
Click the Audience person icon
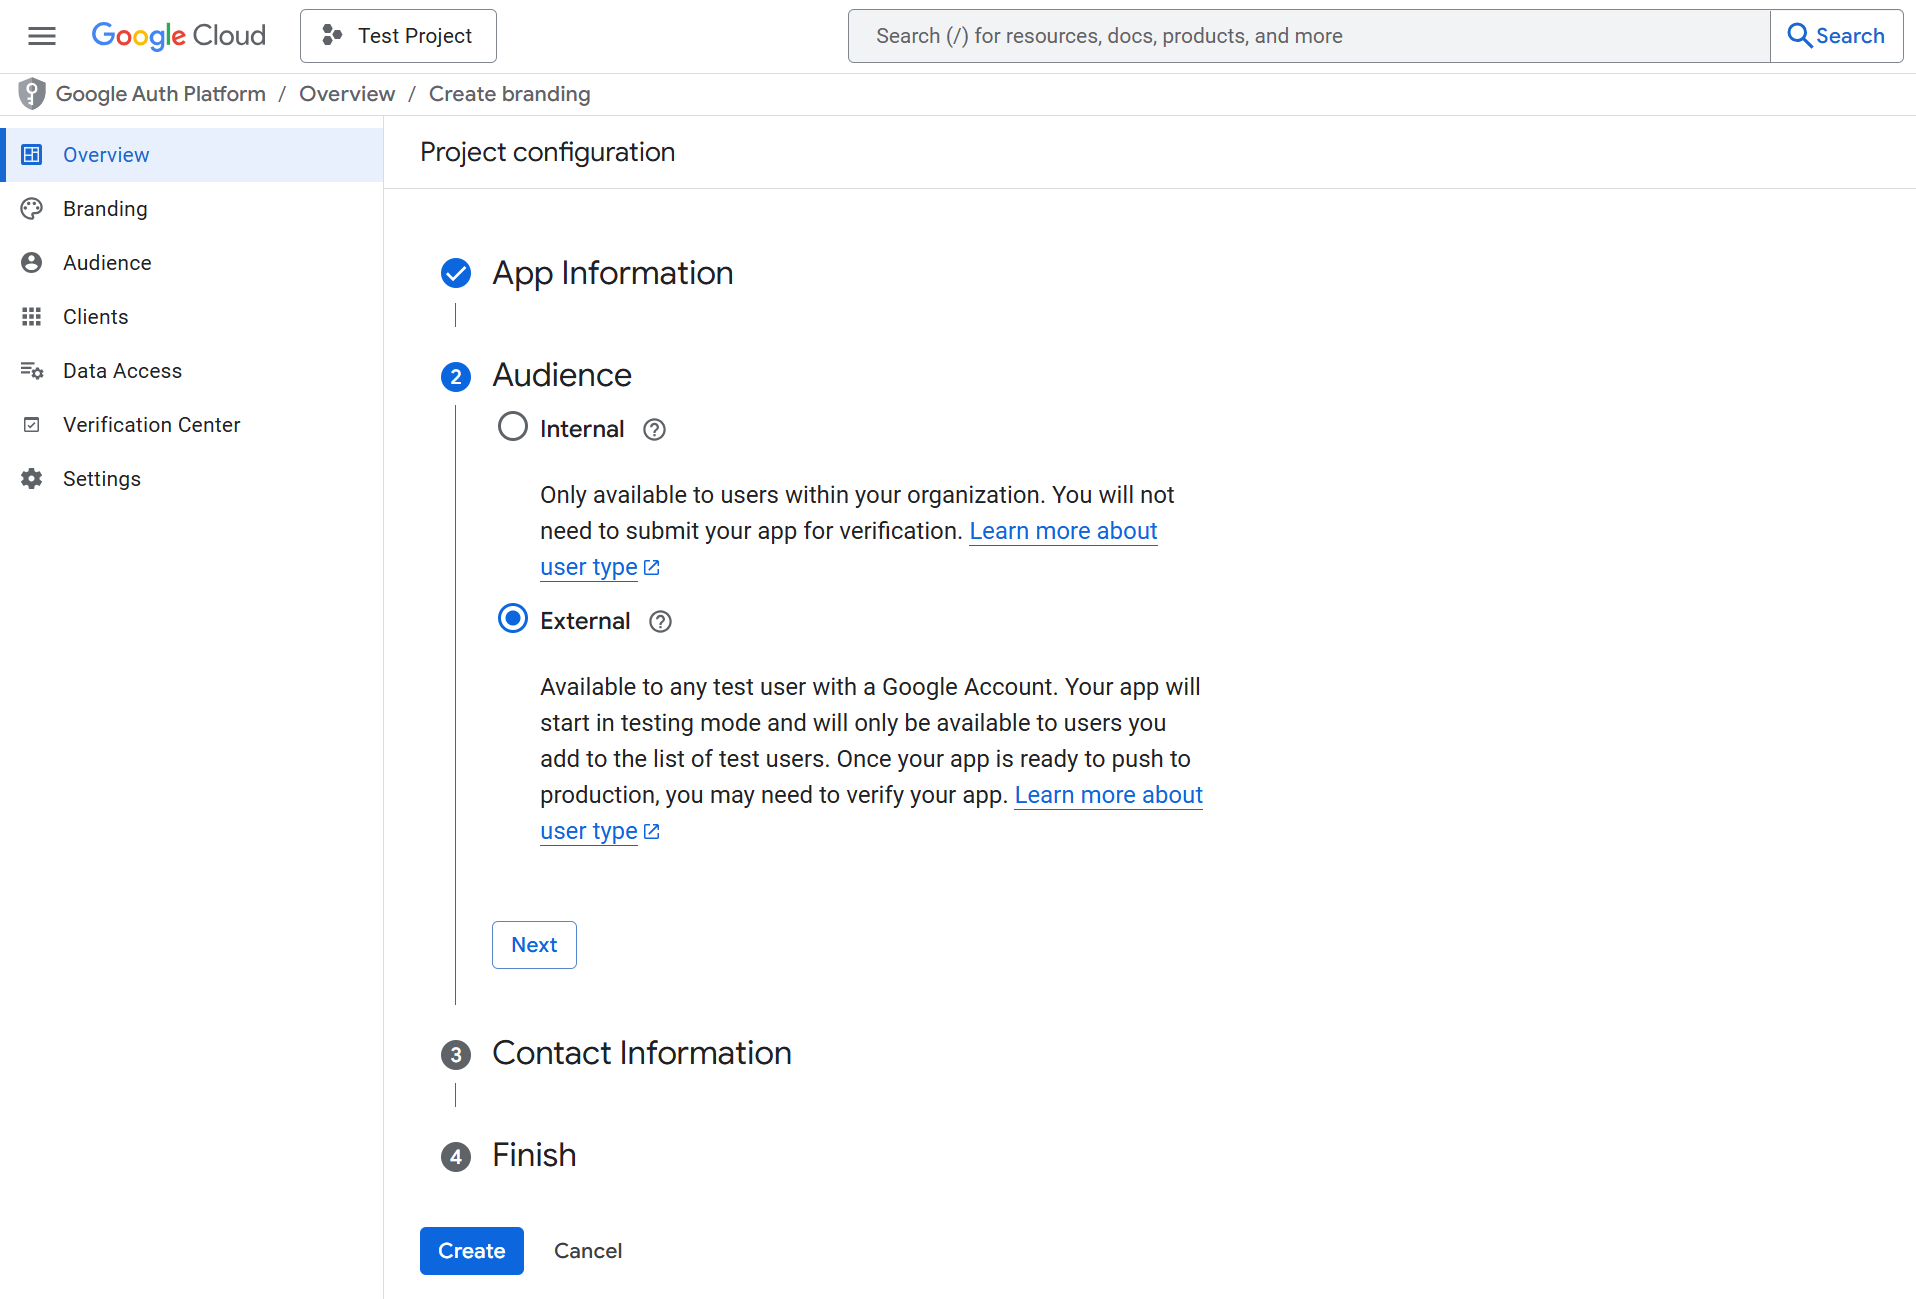point(31,262)
